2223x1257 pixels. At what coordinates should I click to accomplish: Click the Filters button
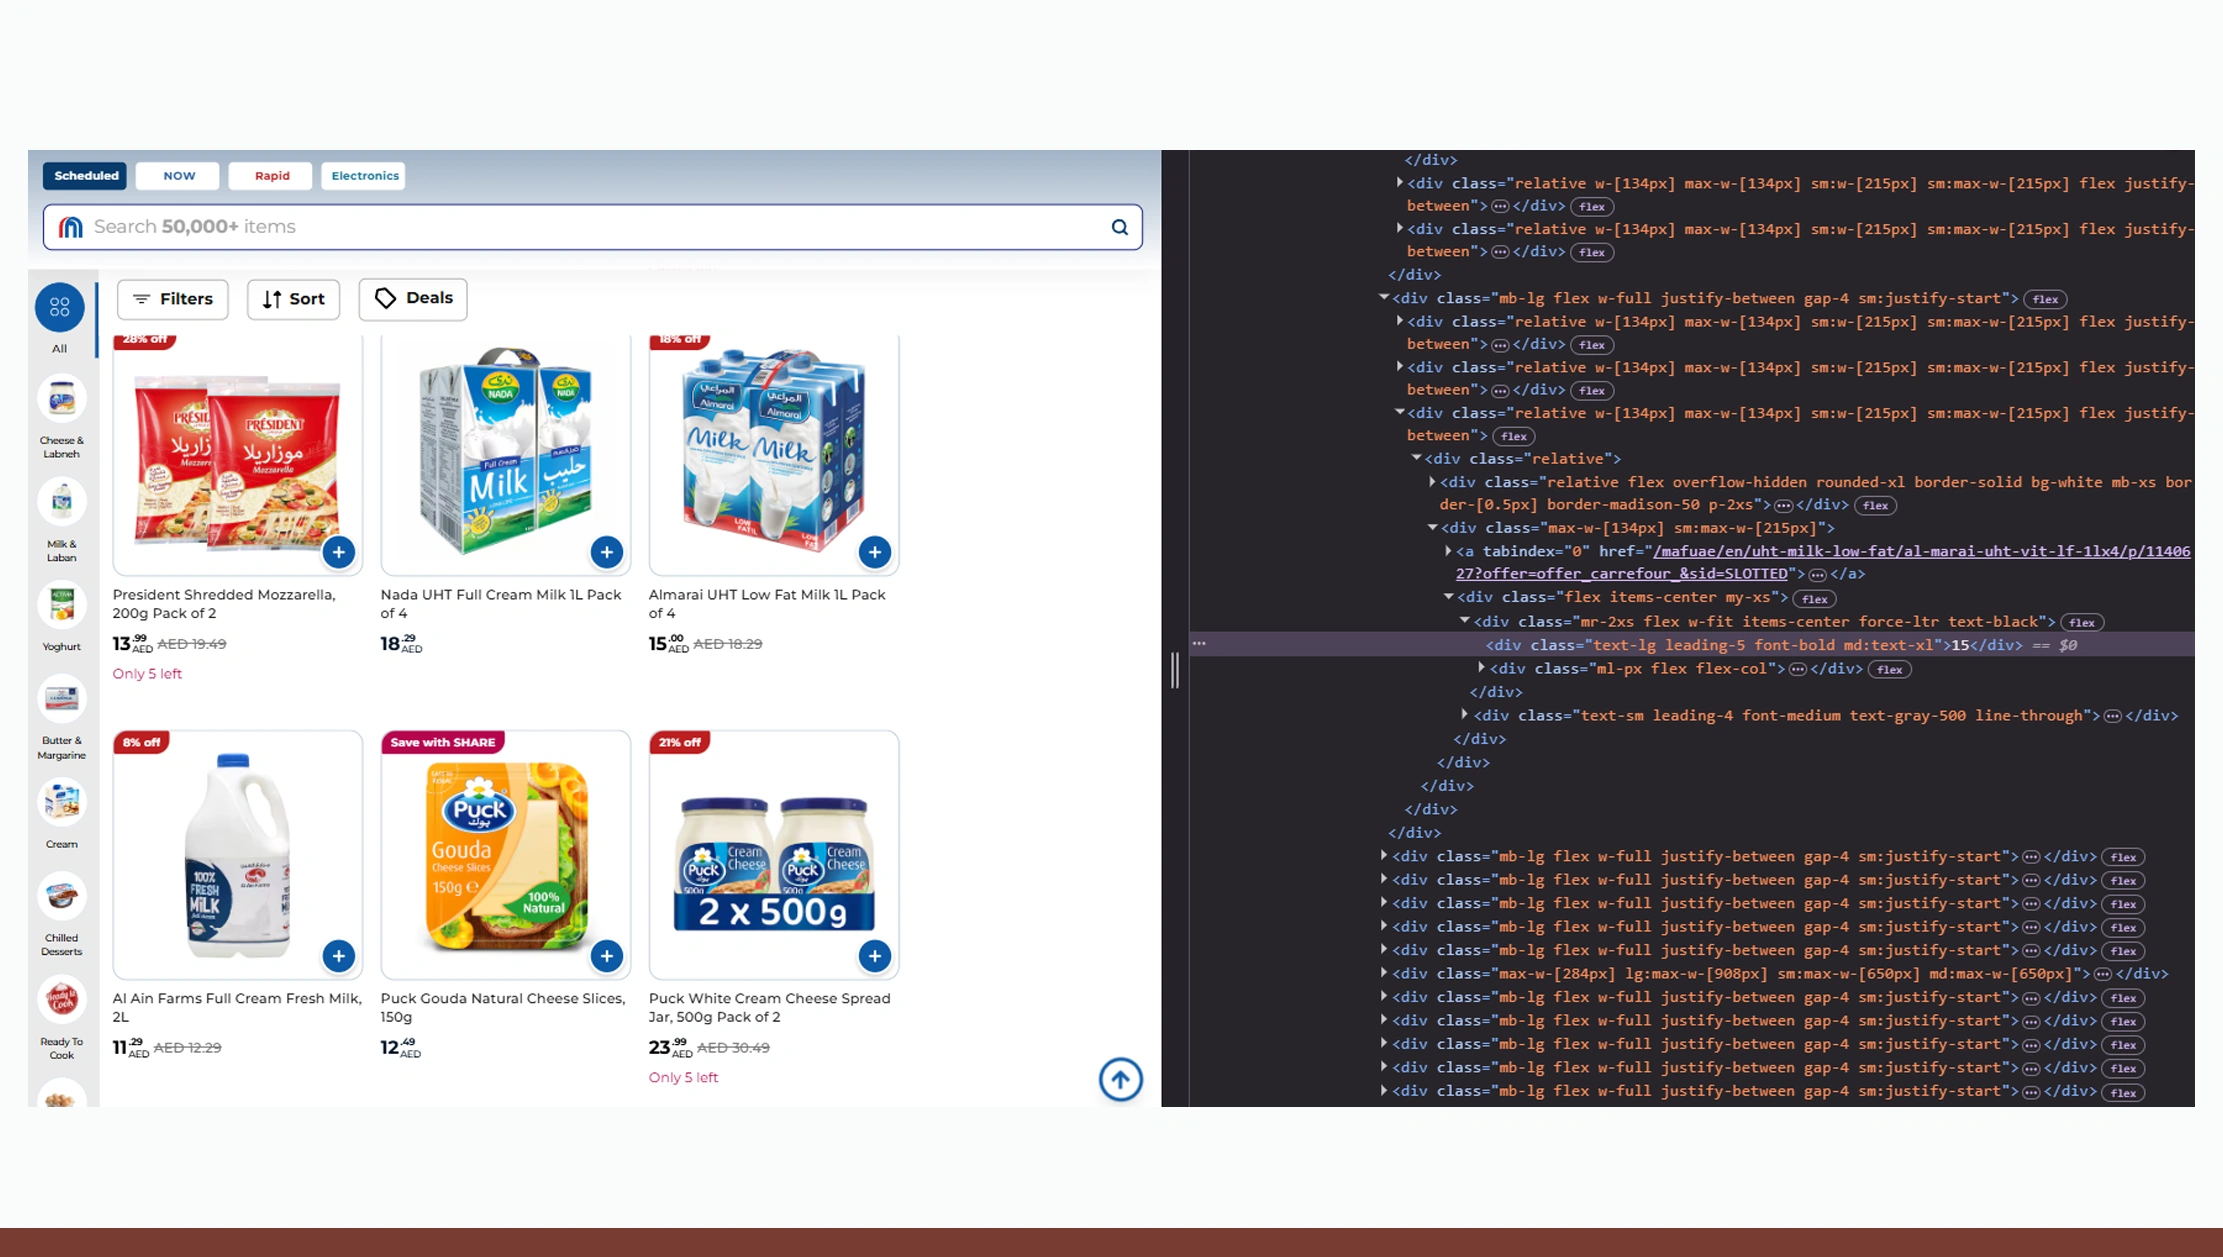(x=172, y=299)
